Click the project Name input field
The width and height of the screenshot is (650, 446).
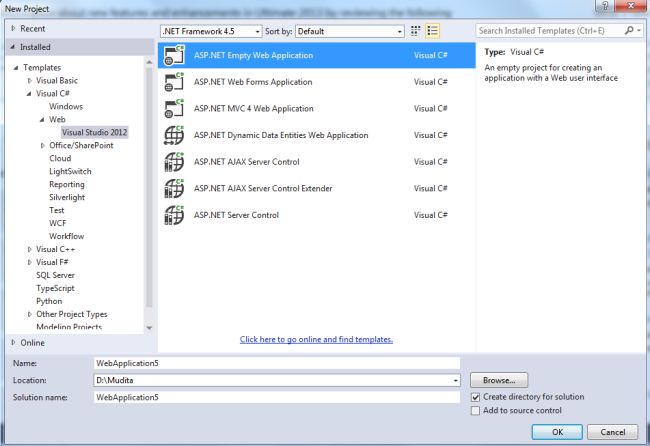tap(277, 363)
